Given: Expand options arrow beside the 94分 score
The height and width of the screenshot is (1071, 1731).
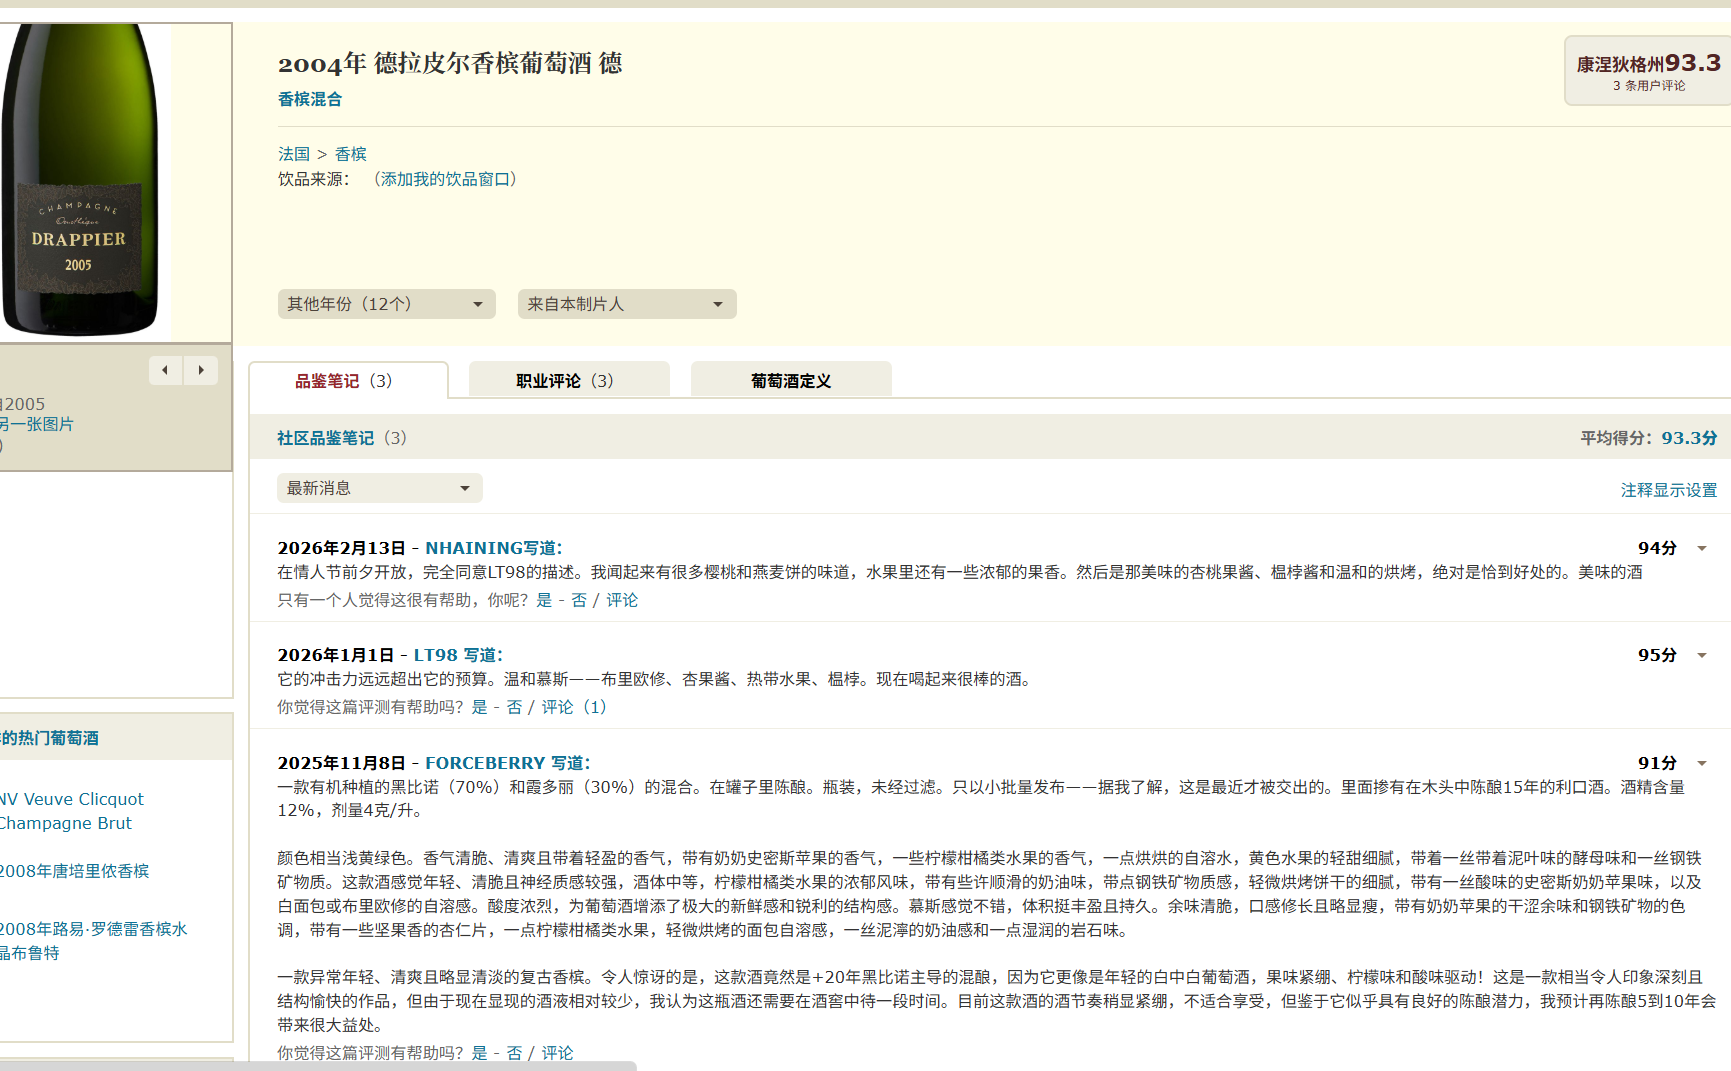Looking at the screenshot, I should 1701,548.
